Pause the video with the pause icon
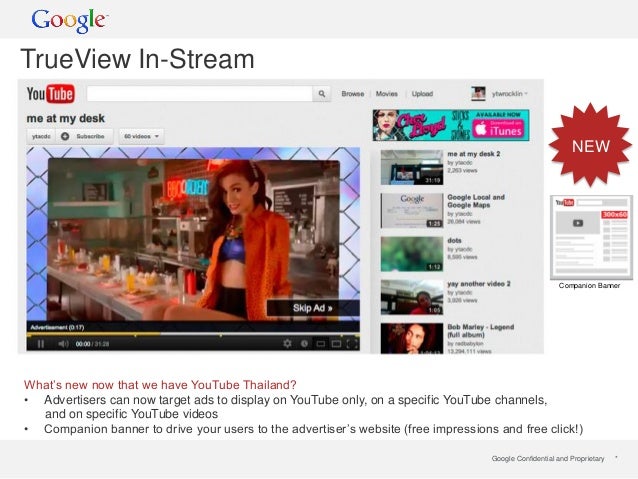 click(41, 344)
